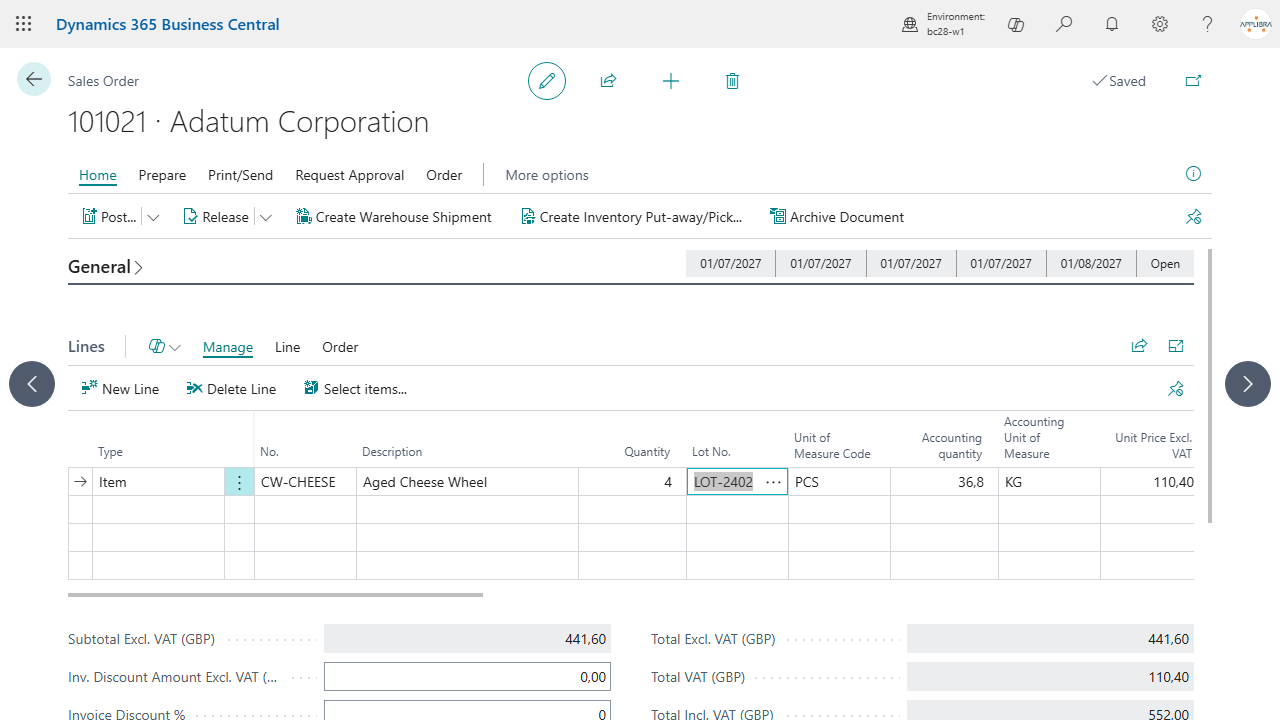Expand the Post dropdown arrow
Viewport: 1280px width, 720px height.
pyautogui.click(x=153, y=217)
